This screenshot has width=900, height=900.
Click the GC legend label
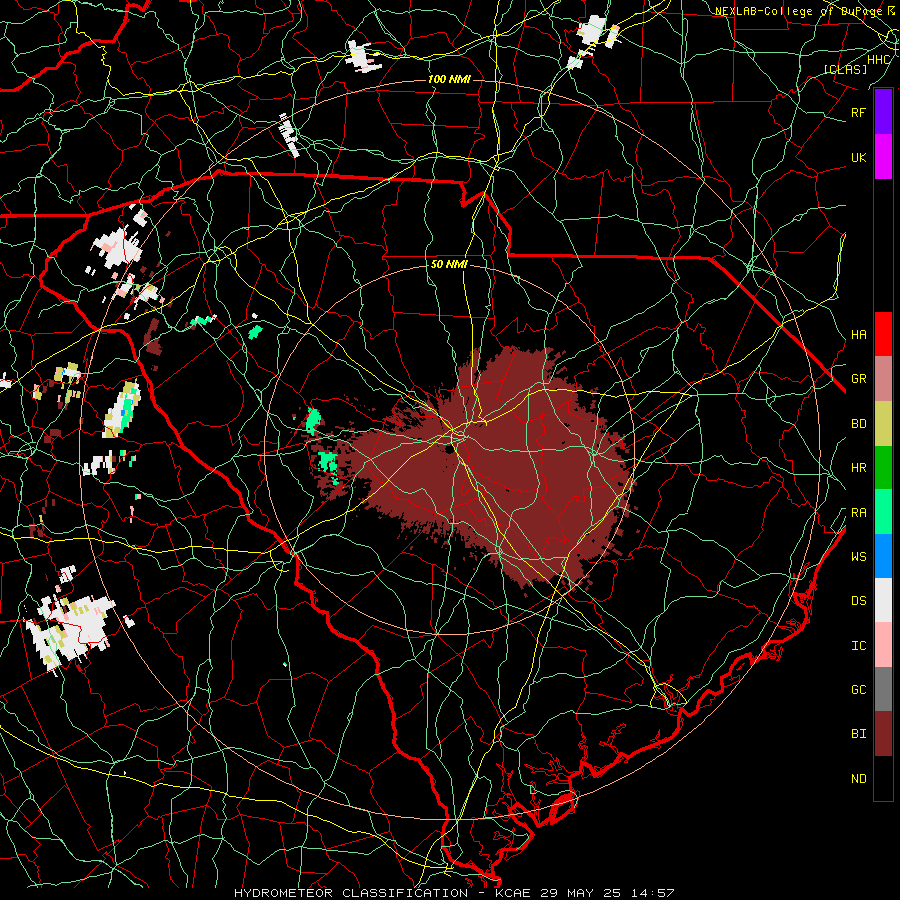(858, 689)
